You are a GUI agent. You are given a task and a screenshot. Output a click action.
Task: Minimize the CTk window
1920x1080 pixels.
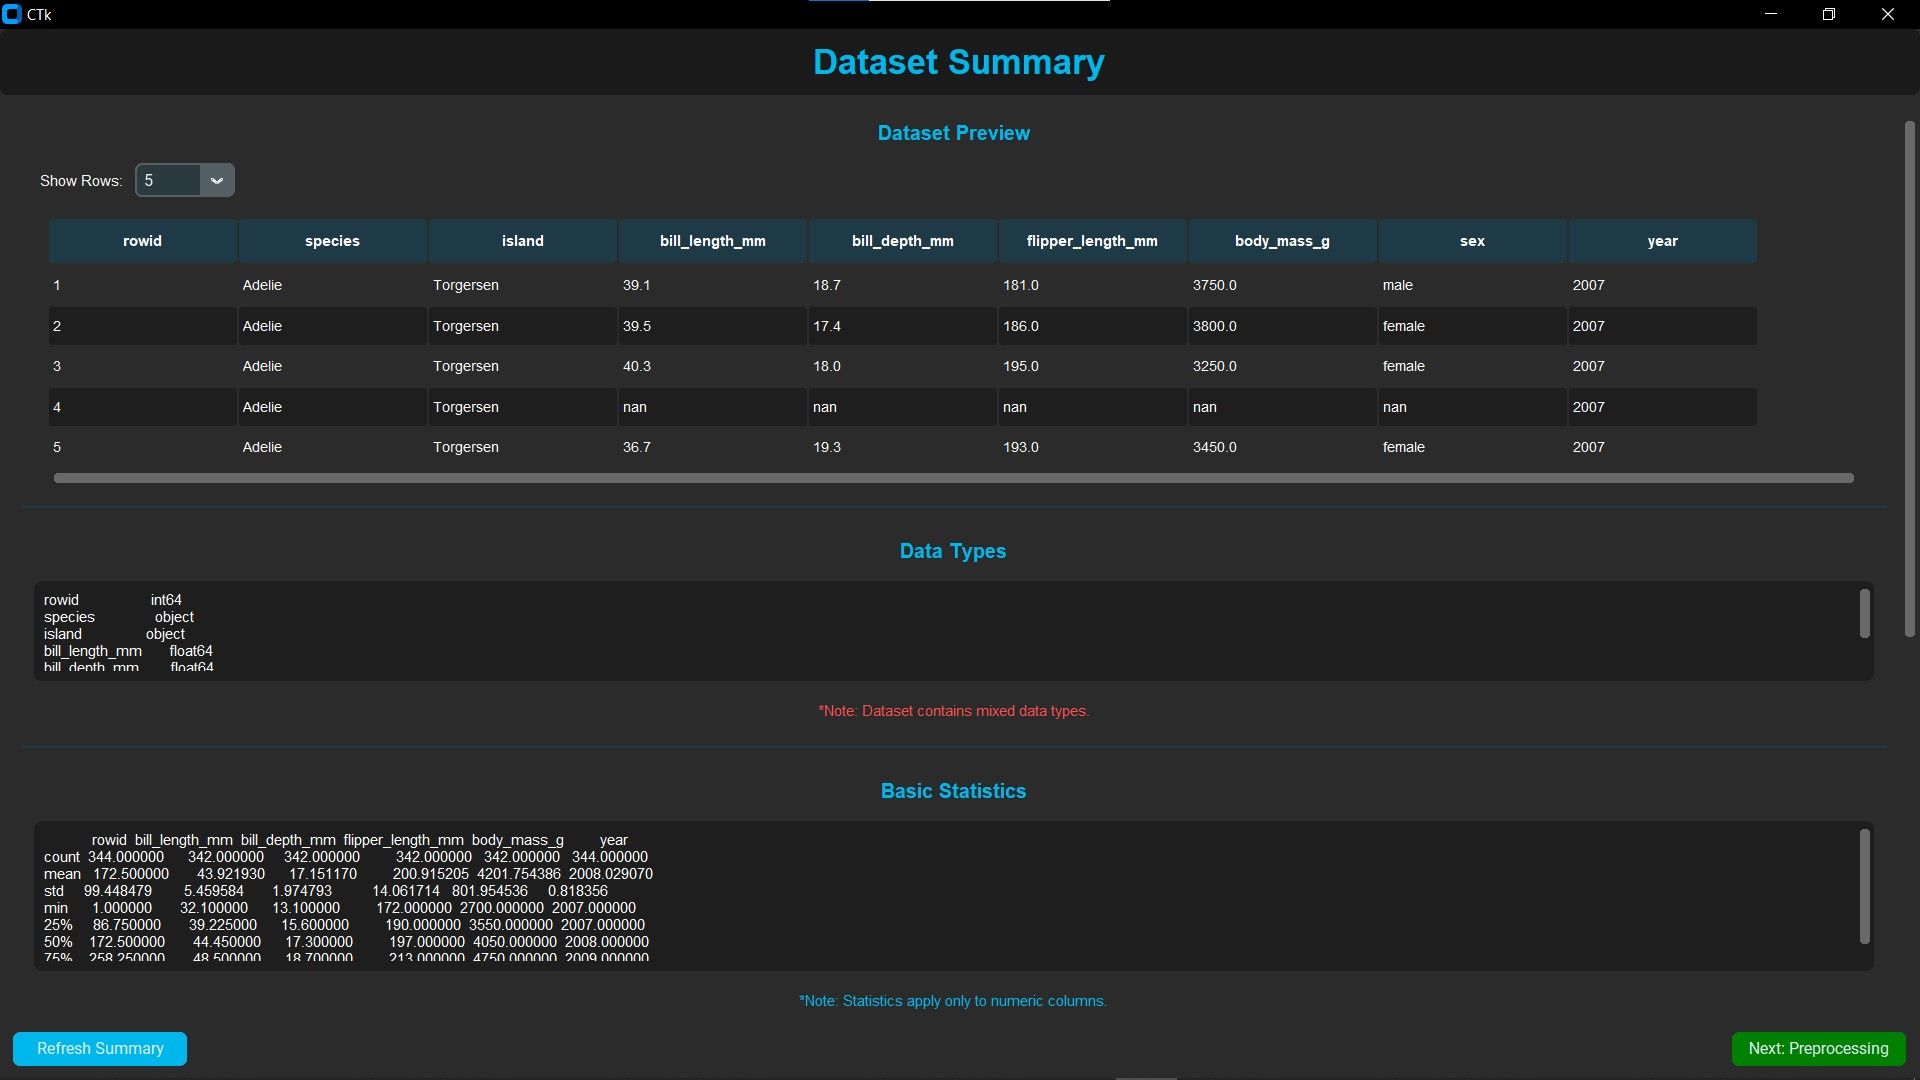click(x=1771, y=14)
